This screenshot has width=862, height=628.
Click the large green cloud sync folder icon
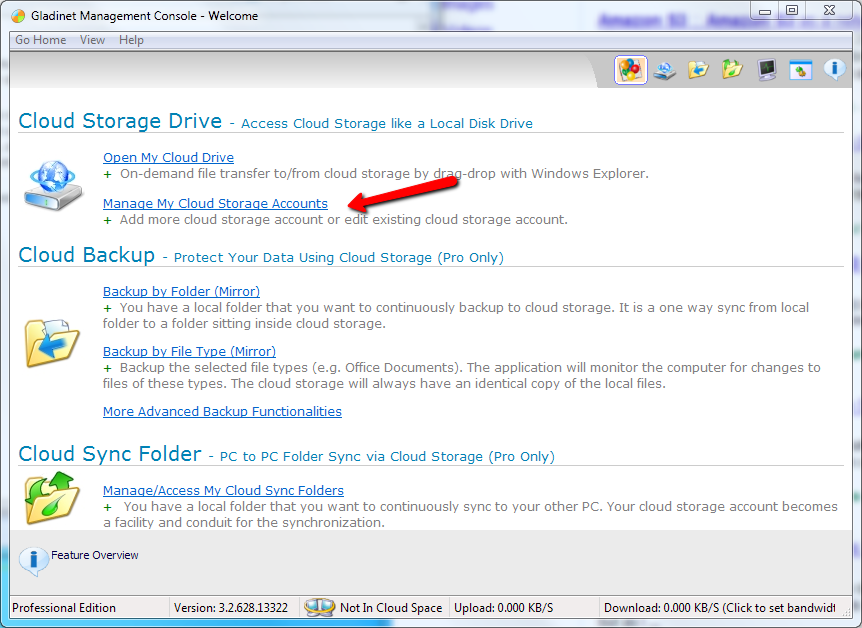click(52, 498)
